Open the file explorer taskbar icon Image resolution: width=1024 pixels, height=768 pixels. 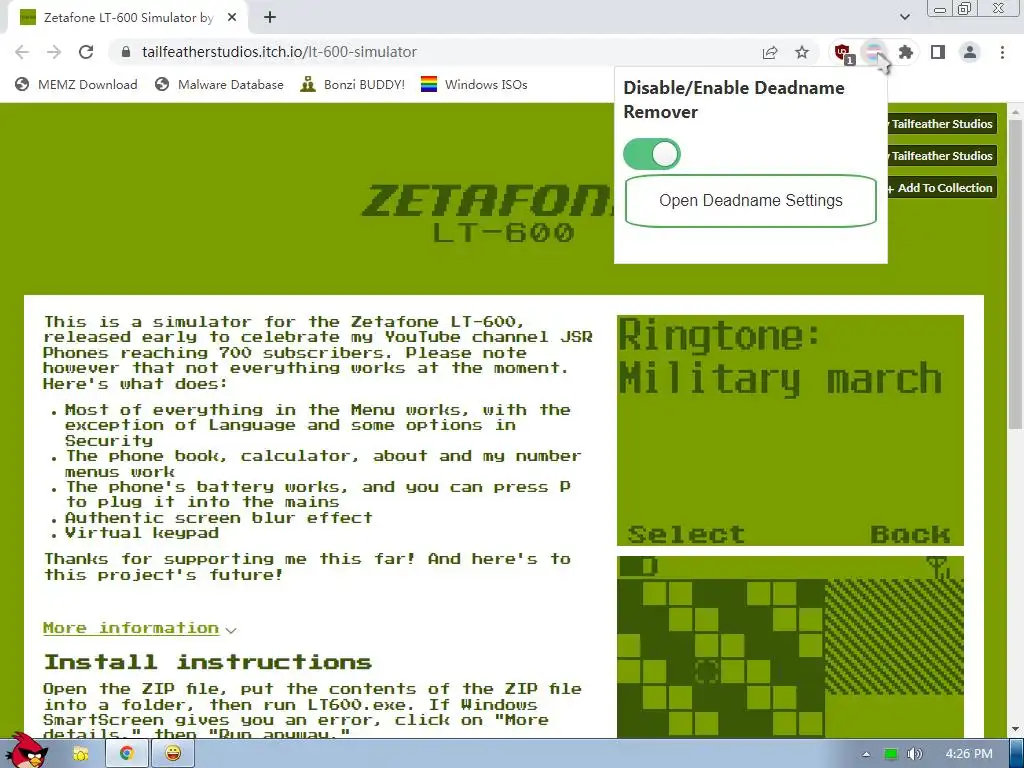point(81,754)
